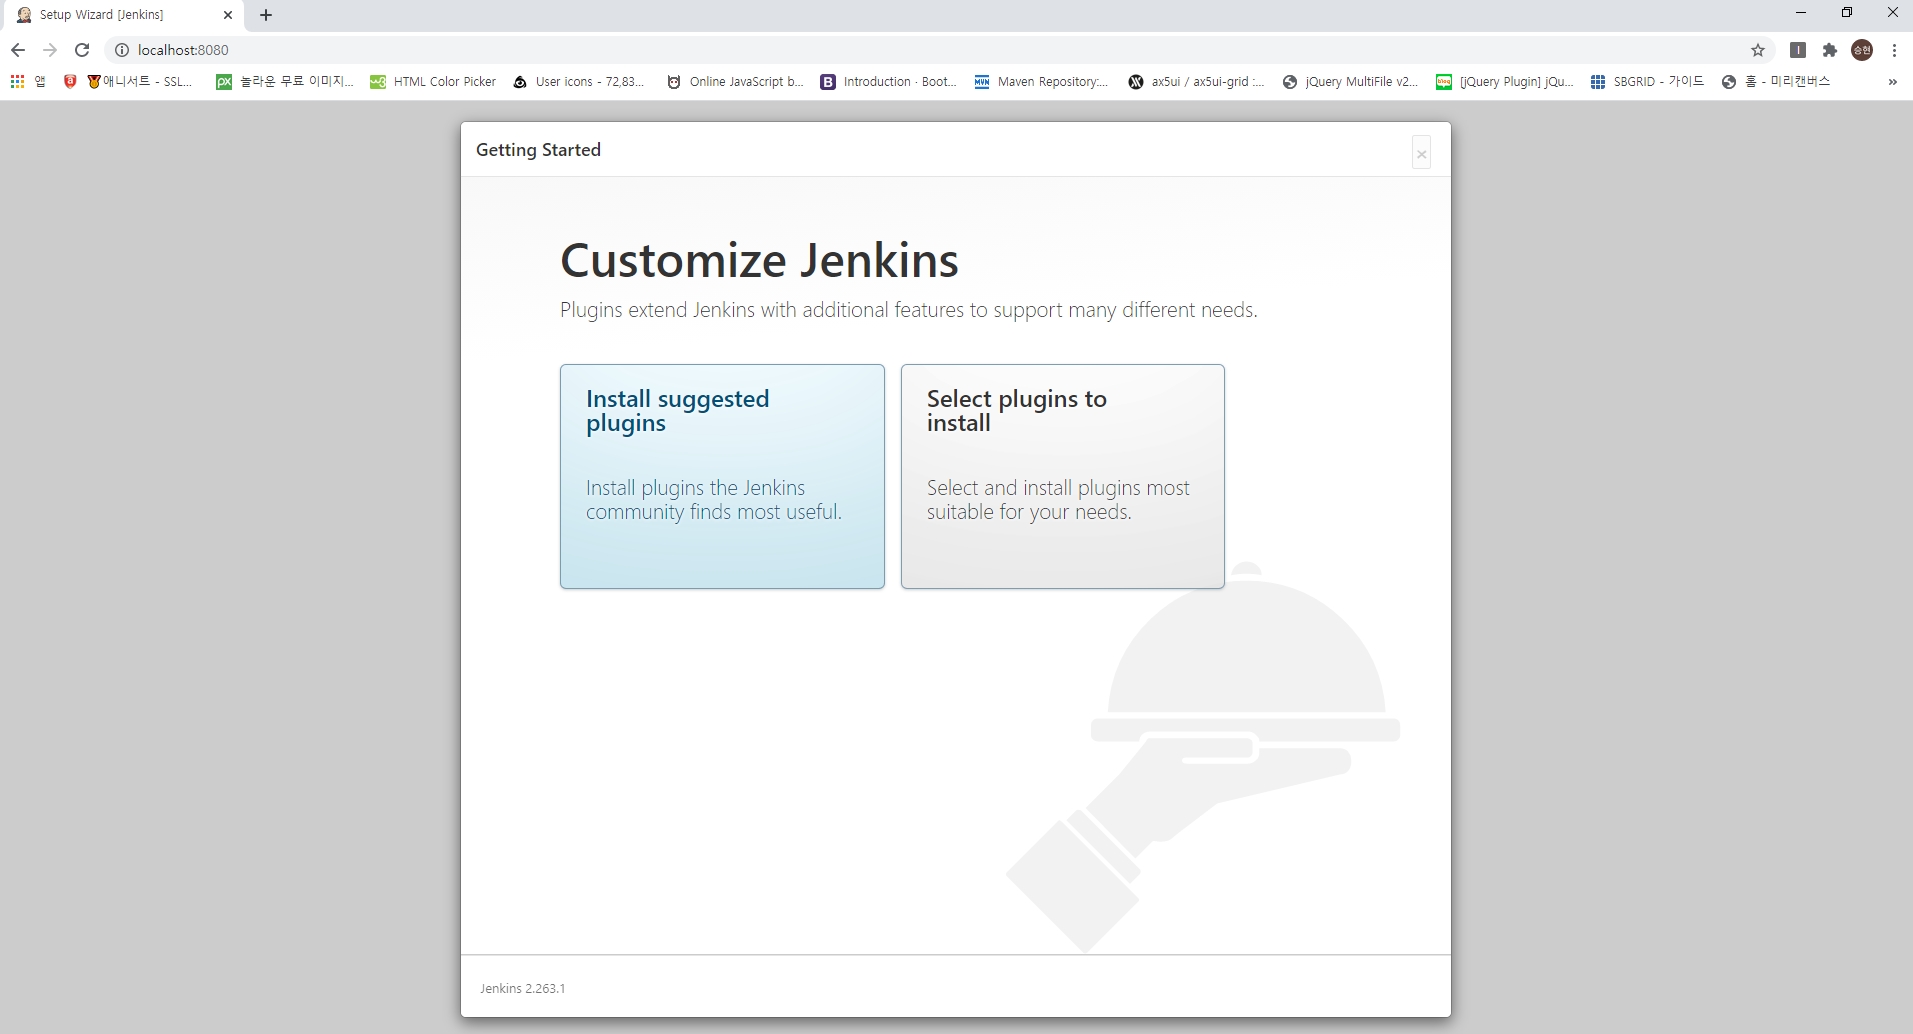The height and width of the screenshot is (1034, 1913).
Task: Click Install suggested plugins card
Action: (722, 476)
